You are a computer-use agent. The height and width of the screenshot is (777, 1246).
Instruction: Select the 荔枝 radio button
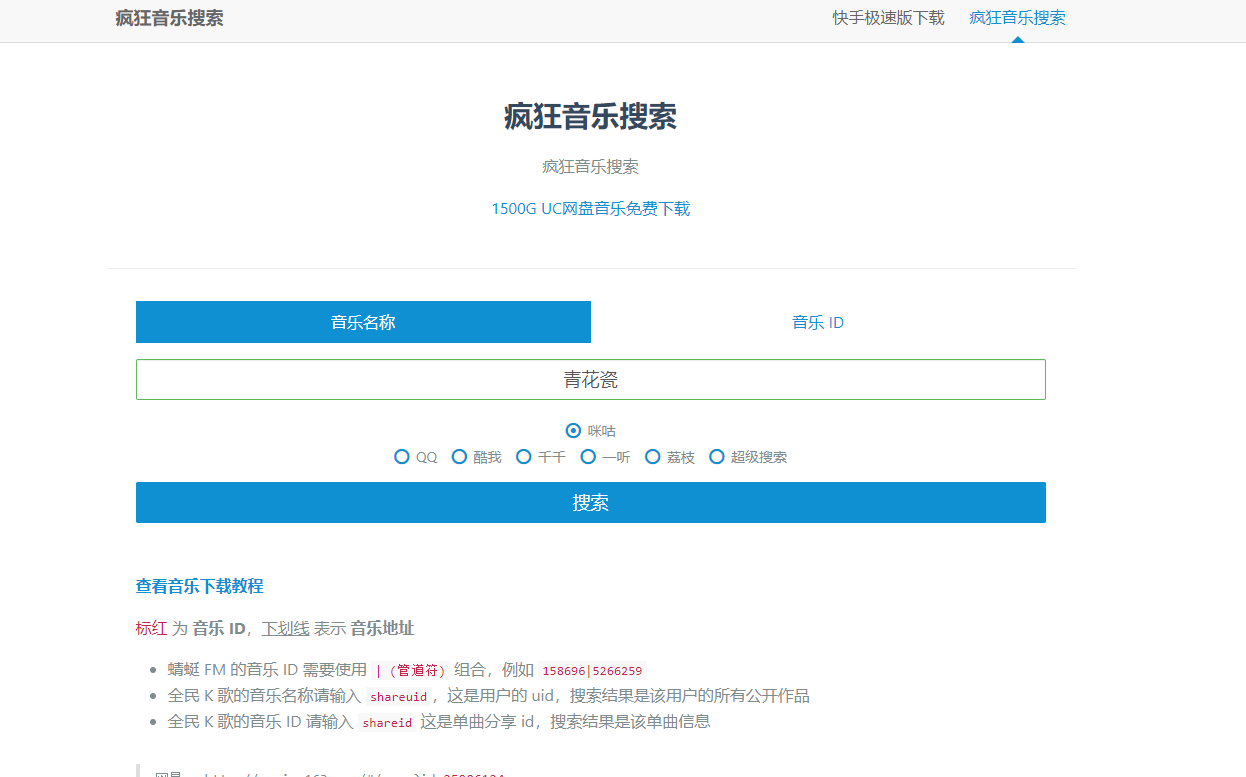tap(652, 456)
